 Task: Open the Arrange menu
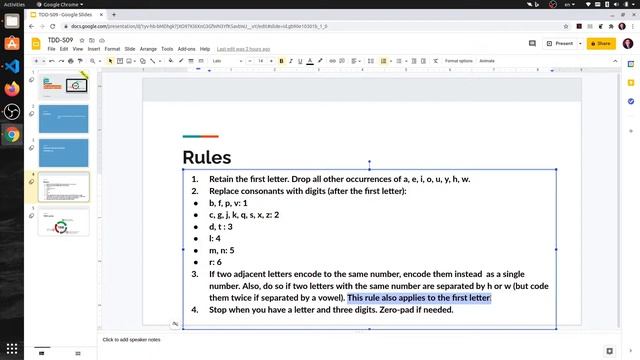(148, 49)
